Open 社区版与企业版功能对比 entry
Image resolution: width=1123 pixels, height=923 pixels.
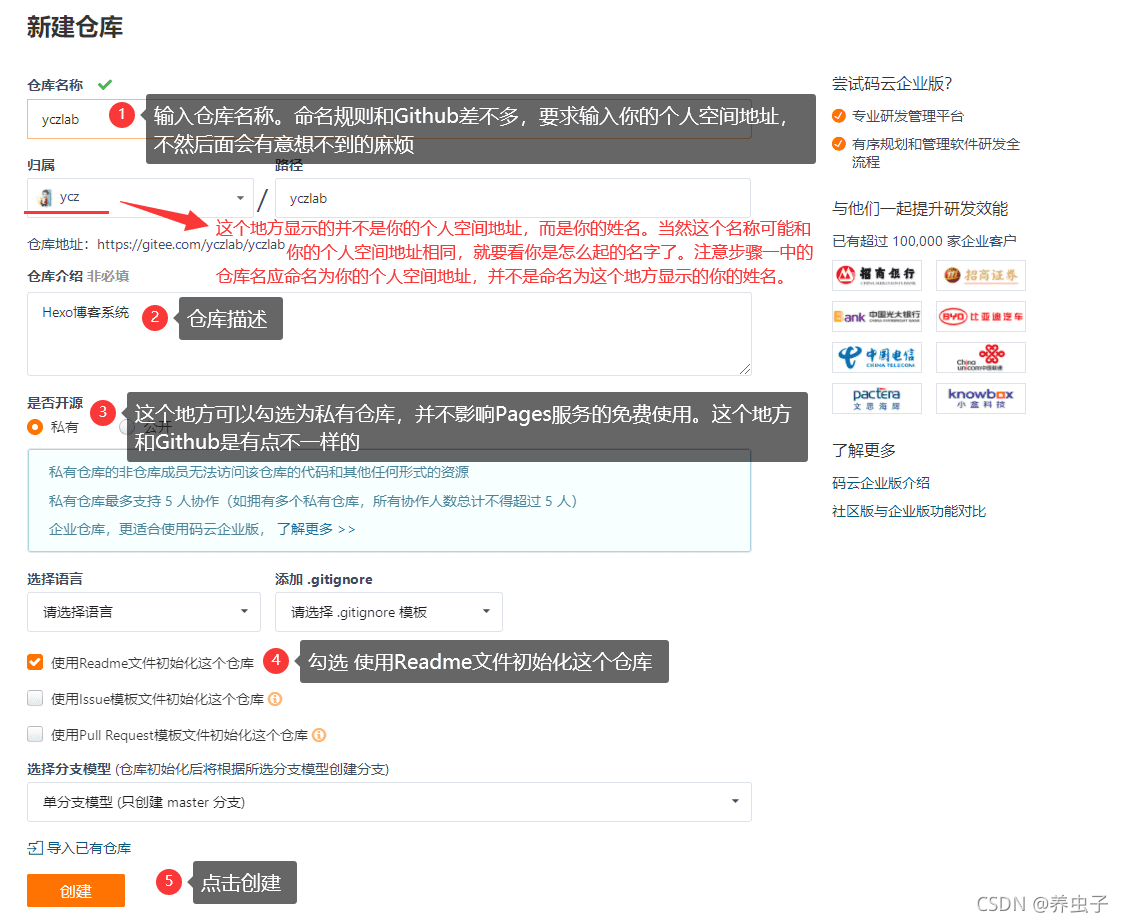[x=908, y=510]
